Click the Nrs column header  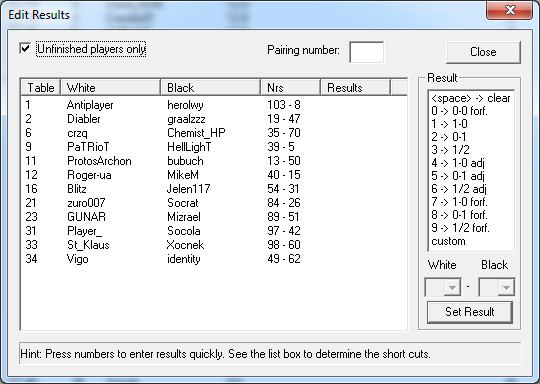point(290,87)
